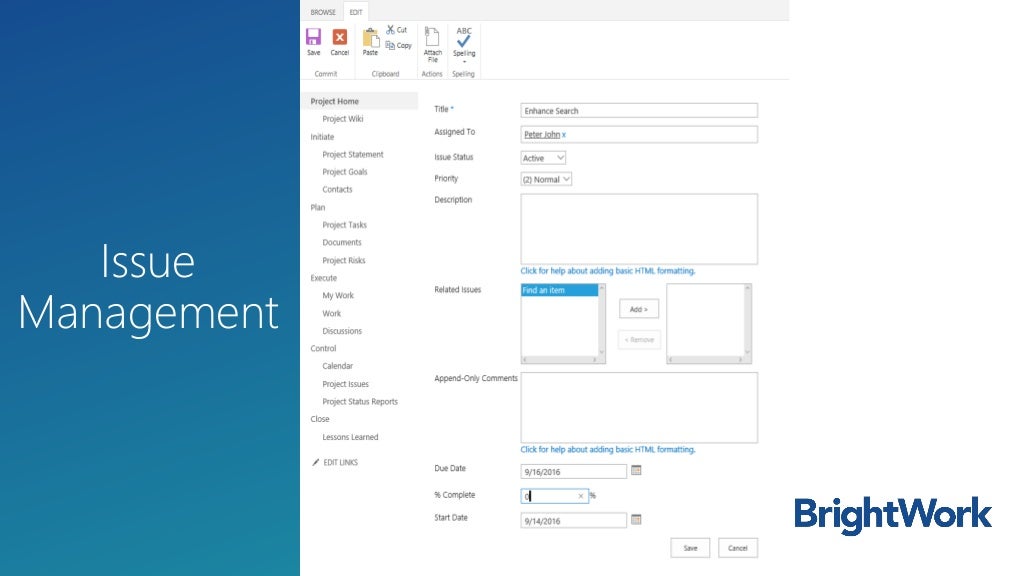Open the Priority dropdown

546,179
